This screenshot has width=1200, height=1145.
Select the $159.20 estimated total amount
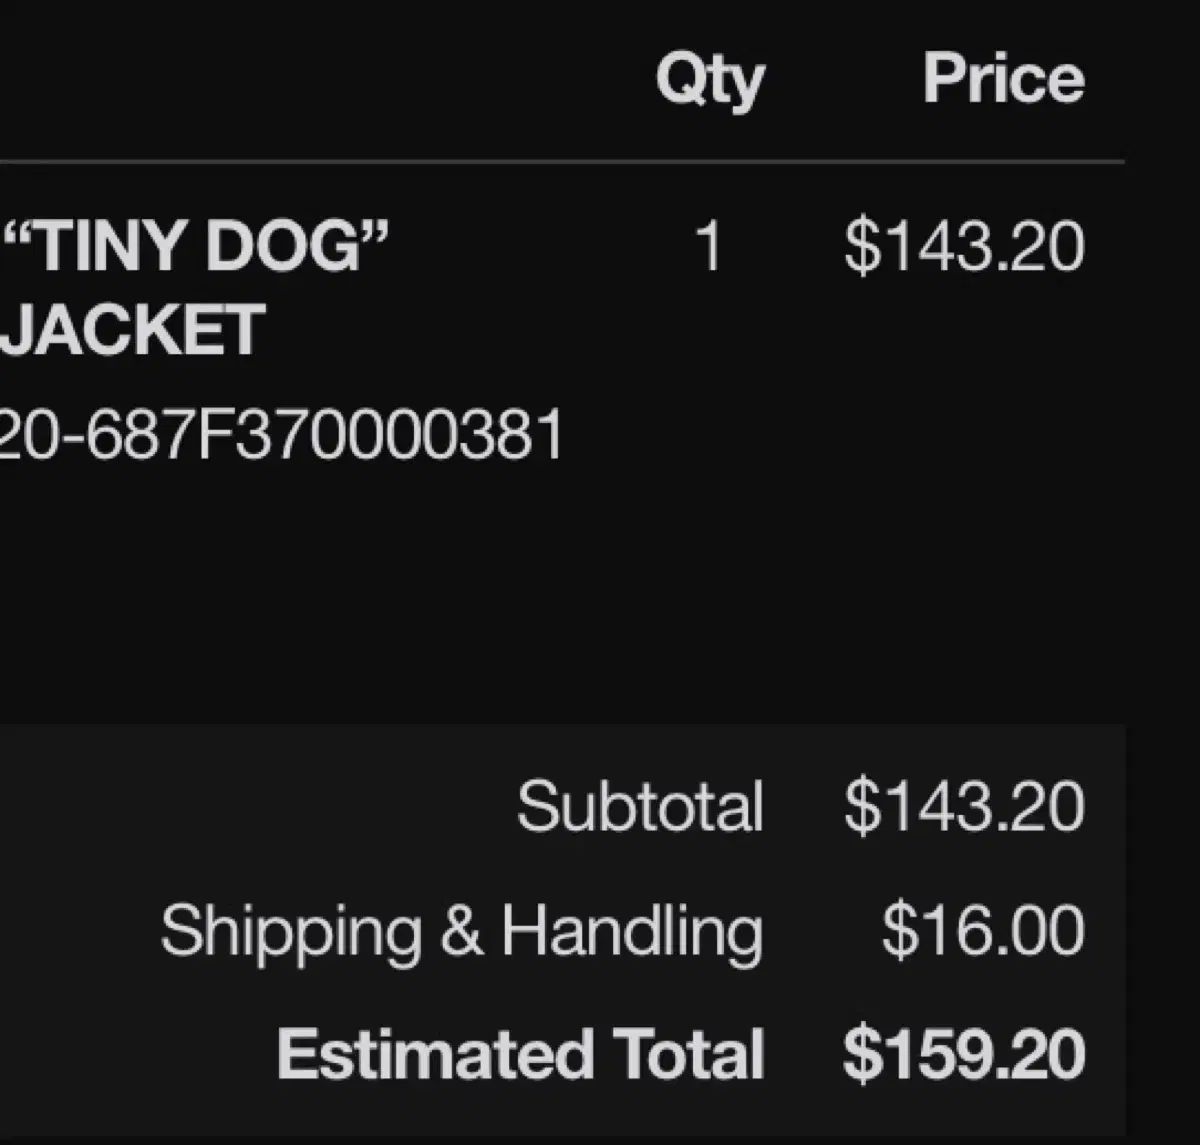[x=963, y=1054]
